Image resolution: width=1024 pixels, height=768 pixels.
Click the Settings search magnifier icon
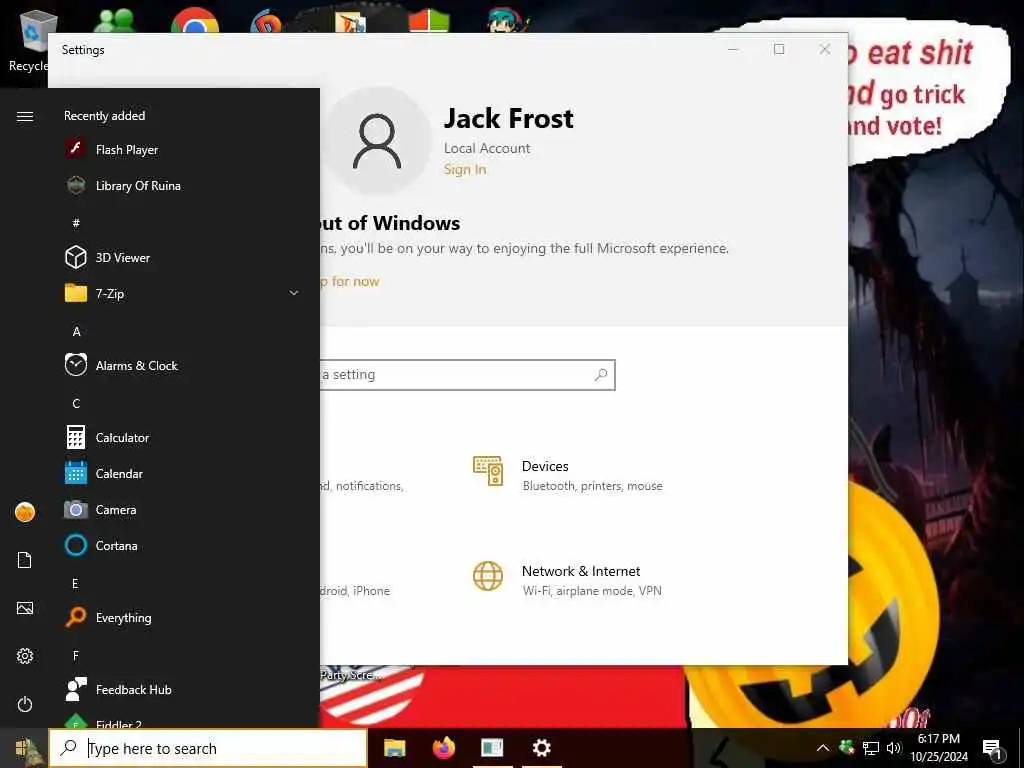click(x=601, y=375)
